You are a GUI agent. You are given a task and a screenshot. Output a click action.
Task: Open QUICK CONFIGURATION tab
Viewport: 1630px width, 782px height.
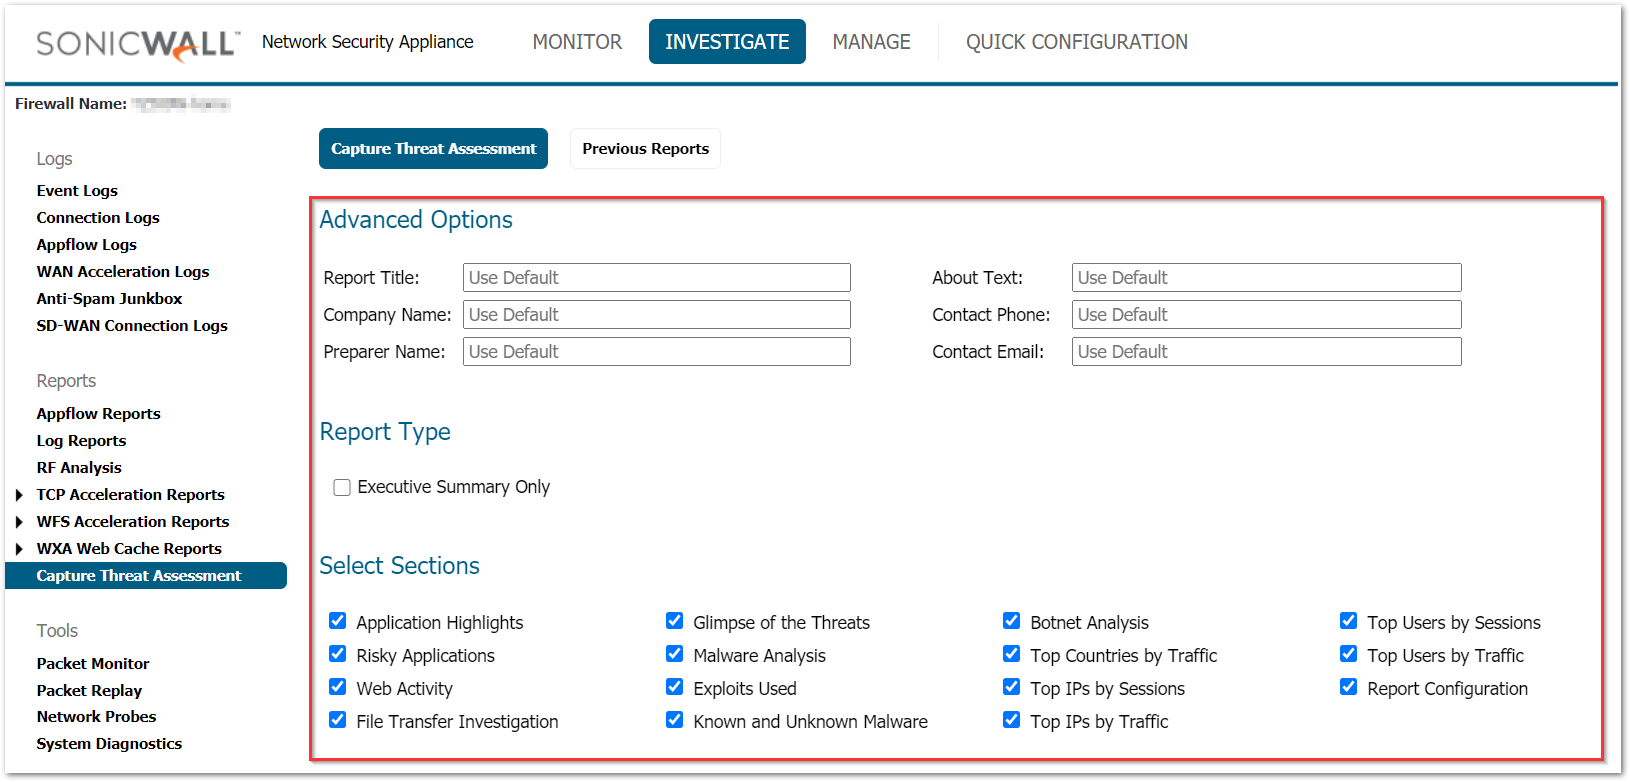[1077, 42]
